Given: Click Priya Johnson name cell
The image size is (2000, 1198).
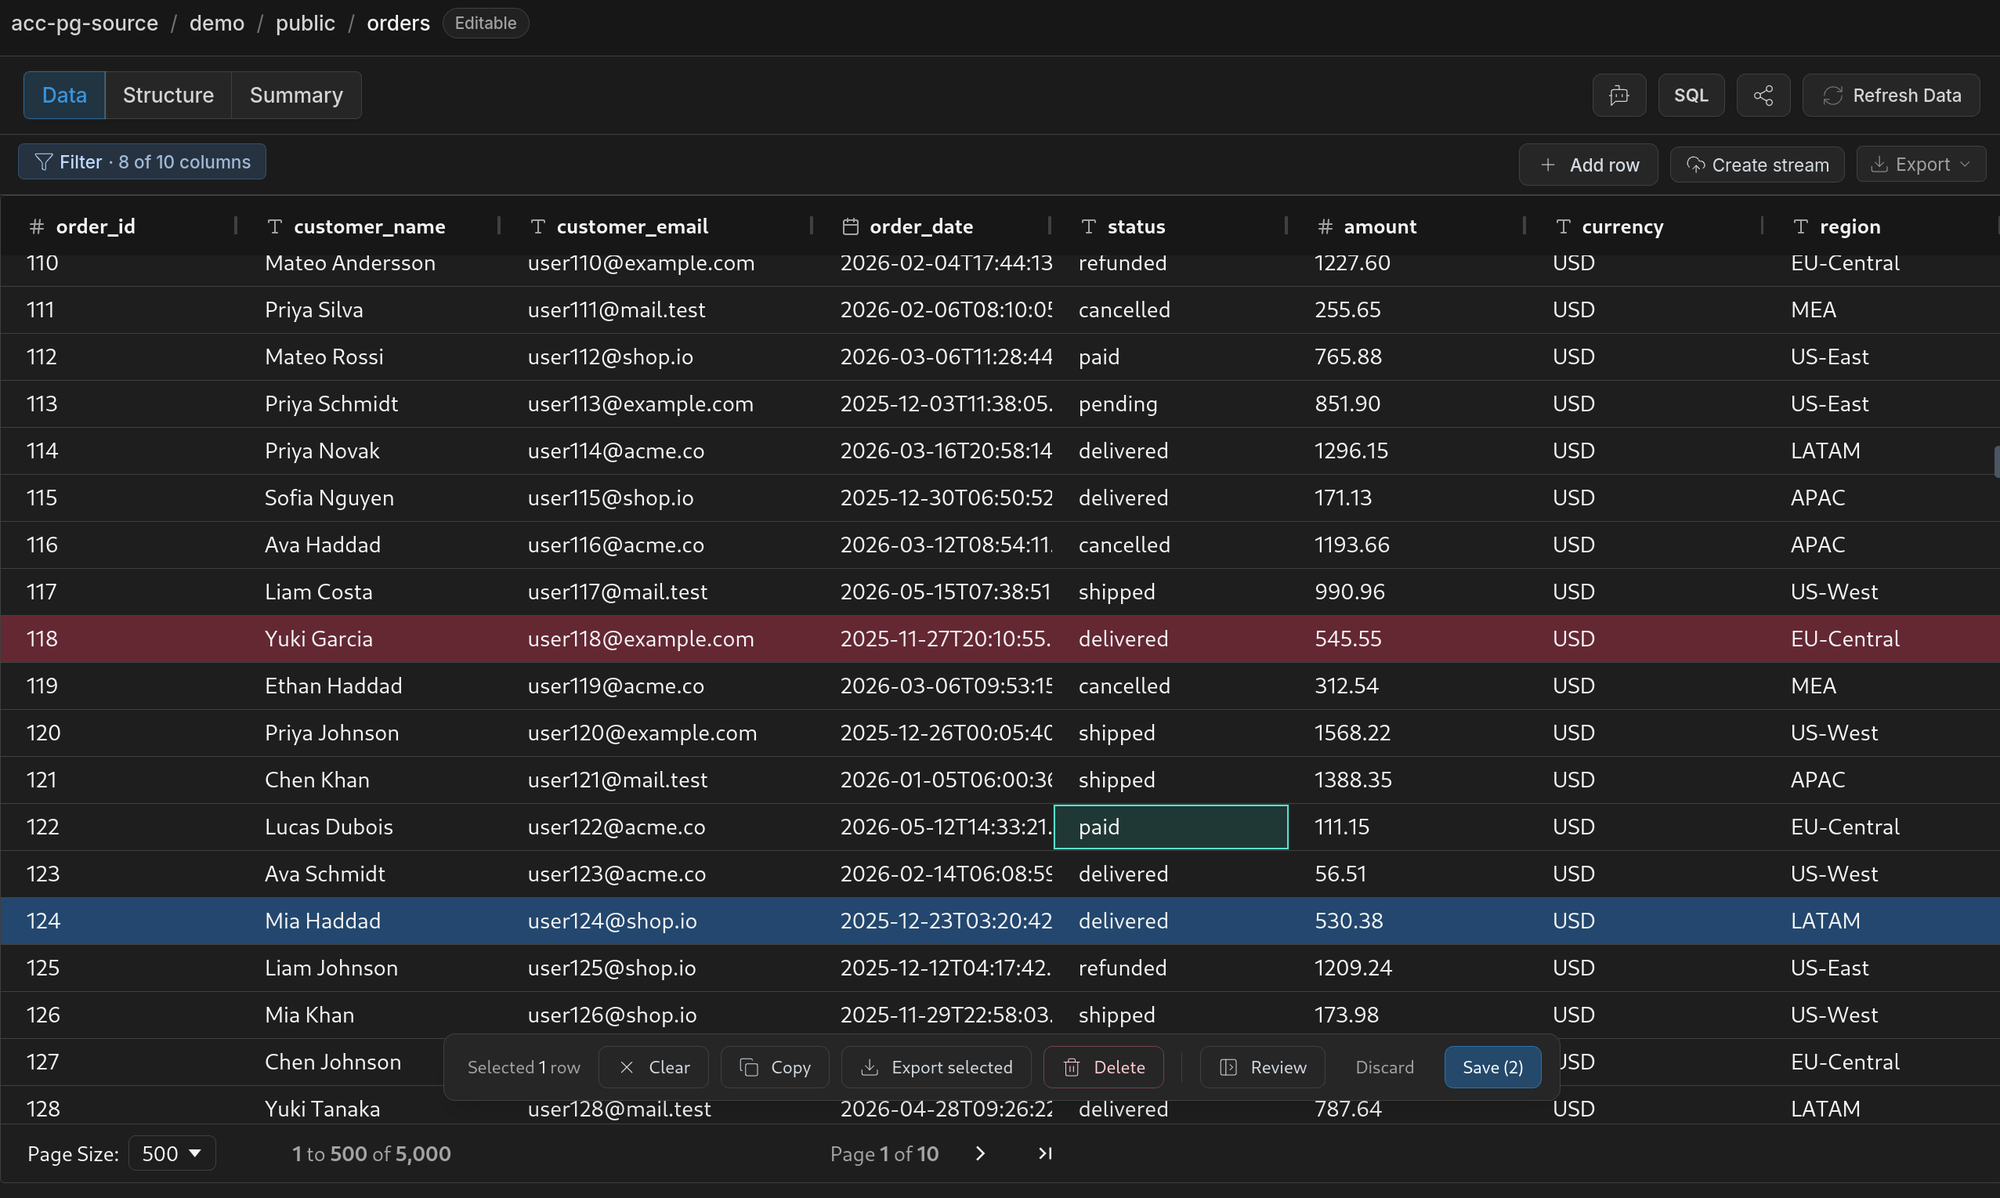Looking at the screenshot, I should click(332, 733).
